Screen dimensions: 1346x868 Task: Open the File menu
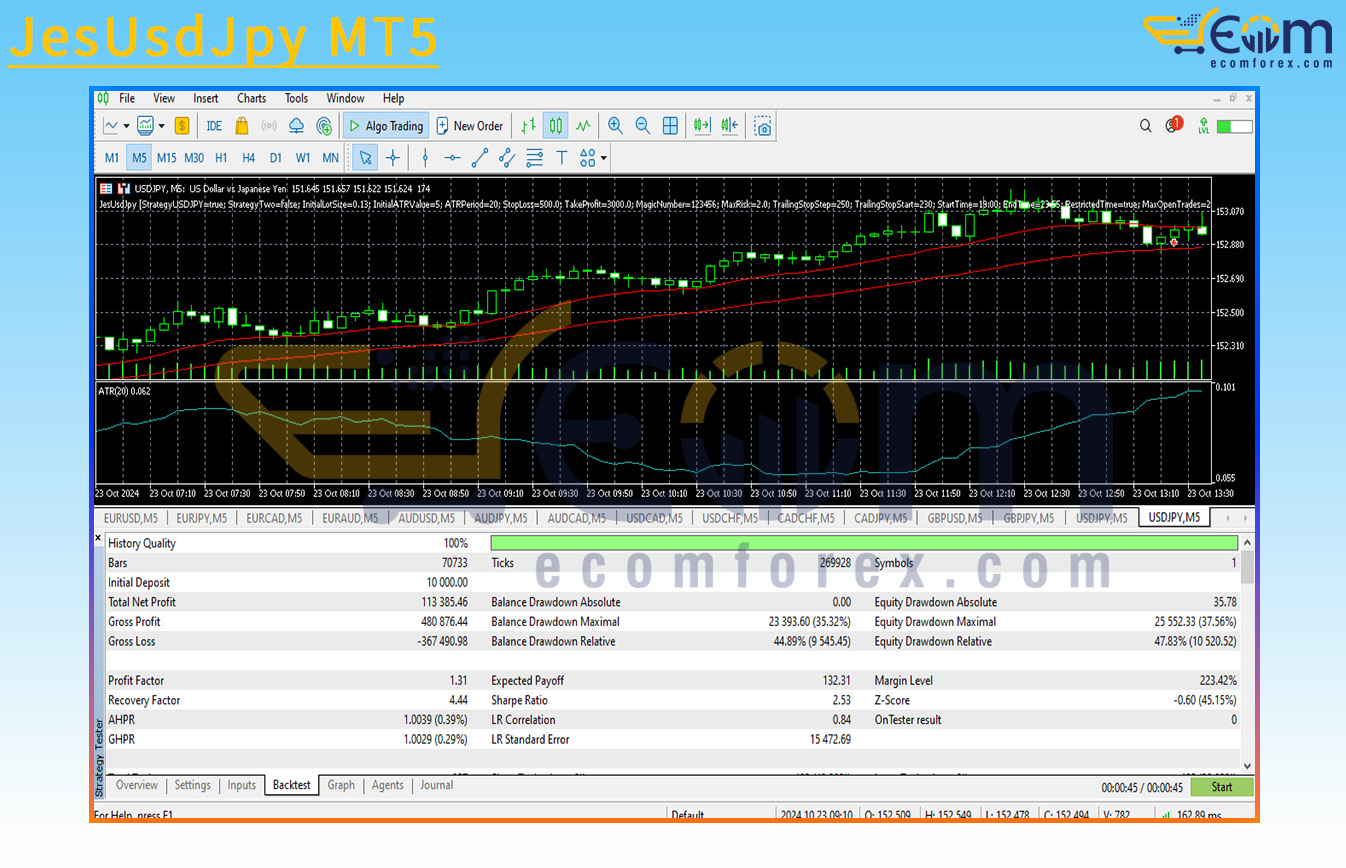[127, 98]
